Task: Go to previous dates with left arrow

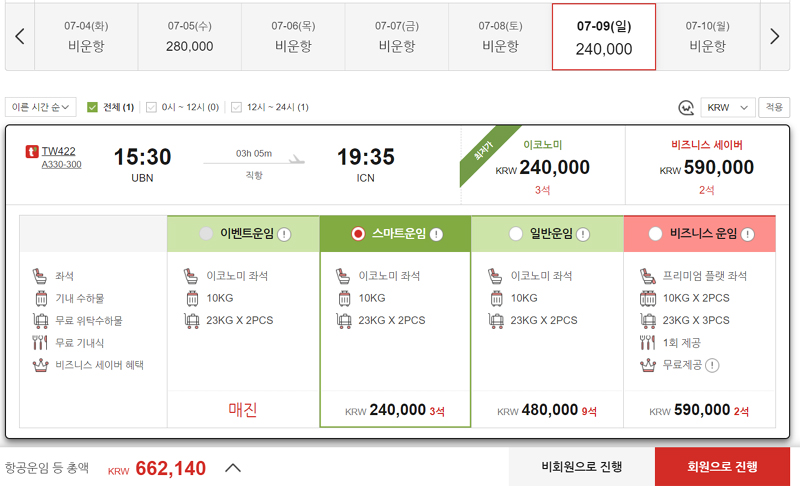Action: pos(20,37)
